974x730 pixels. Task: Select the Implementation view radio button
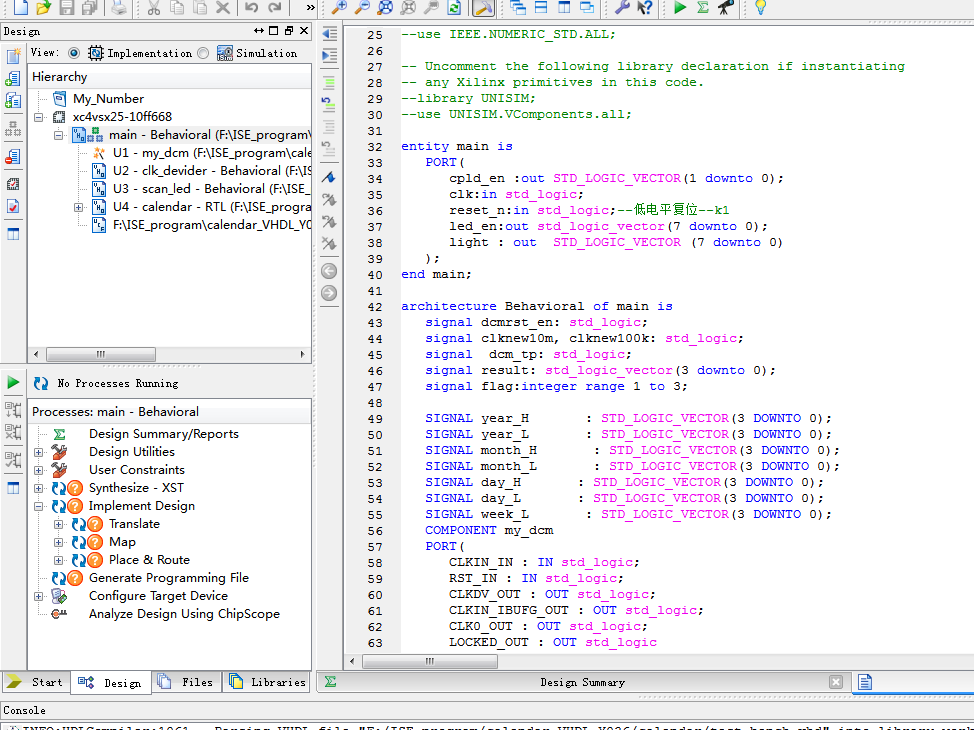[74, 53]
